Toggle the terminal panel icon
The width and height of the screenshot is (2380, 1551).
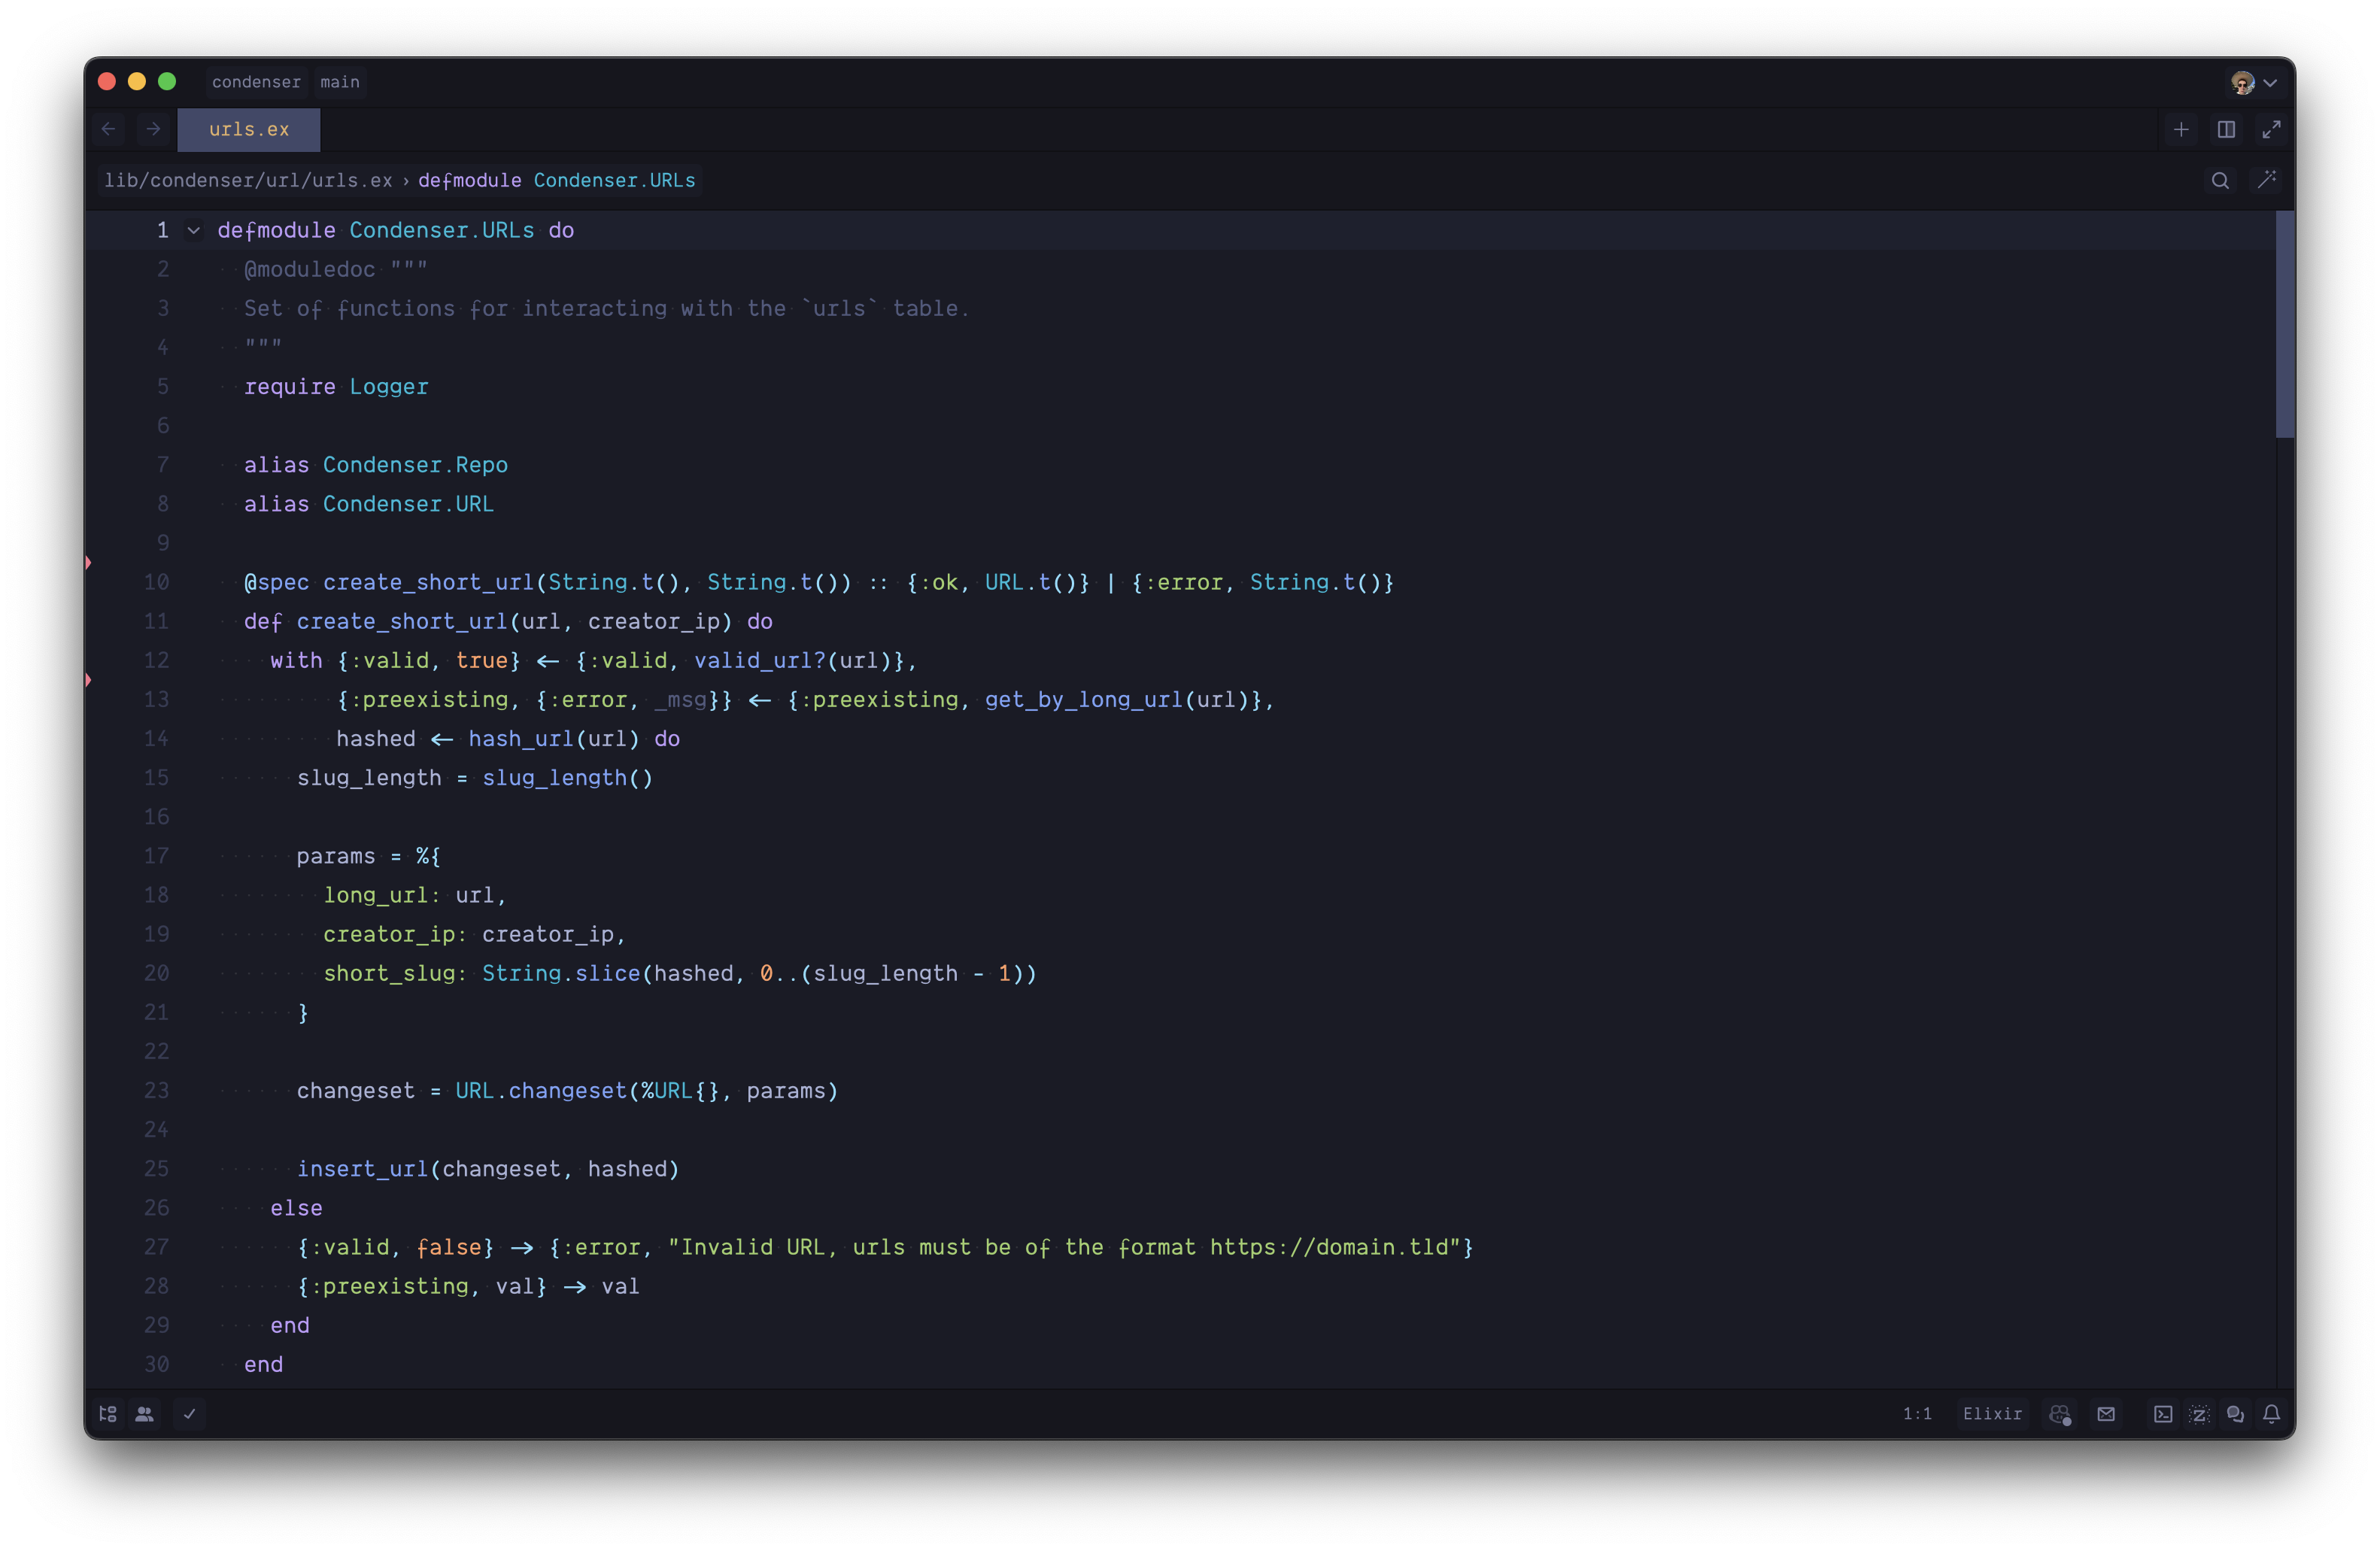pyautogui.click(x=2162, y=1413)
